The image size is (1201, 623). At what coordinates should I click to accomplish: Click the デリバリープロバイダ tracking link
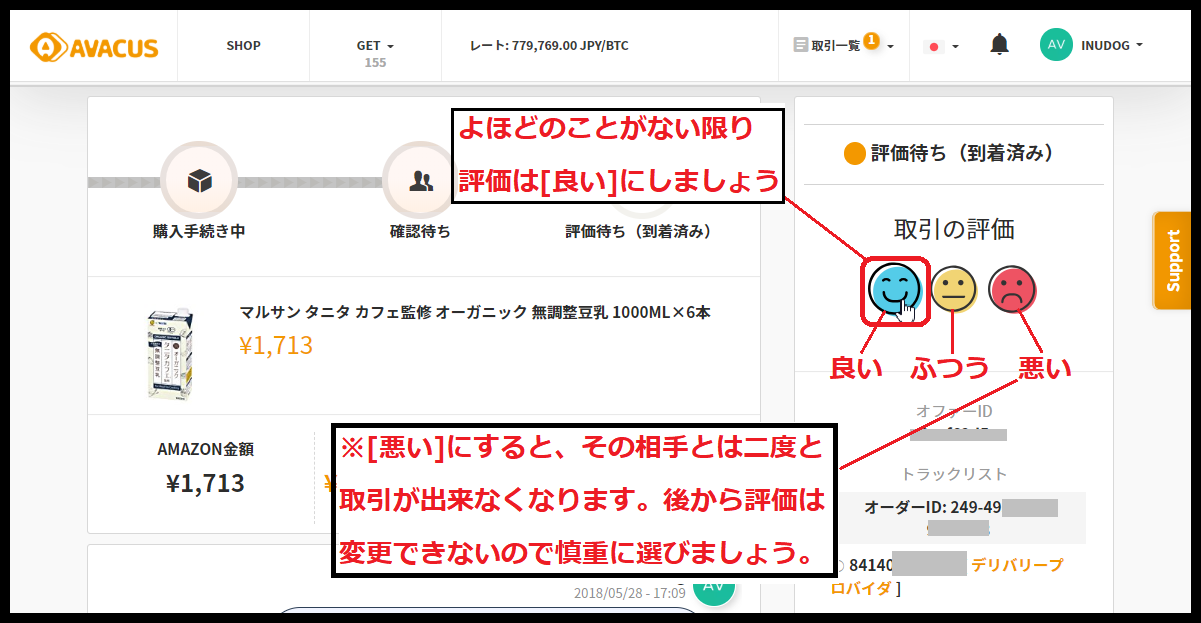click(1016, 566)
